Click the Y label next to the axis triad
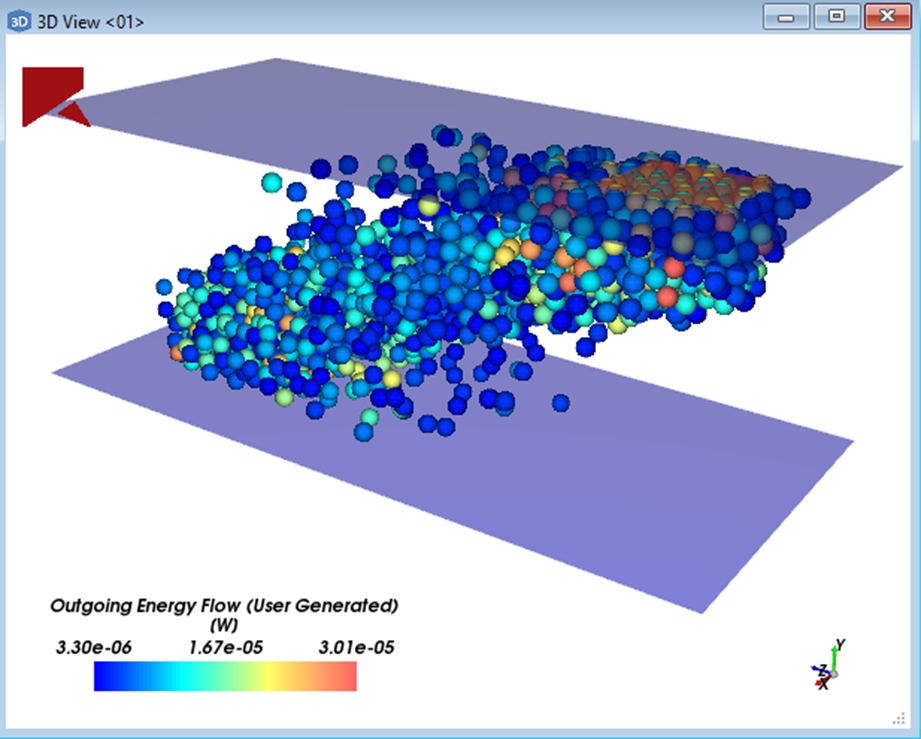The height and width of the screenshot is (739, 921). click(841, 643)
